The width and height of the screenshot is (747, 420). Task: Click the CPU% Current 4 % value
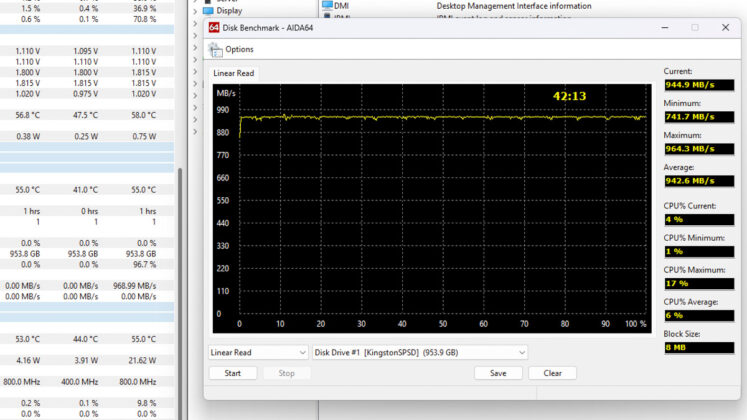tap(699, 220)
